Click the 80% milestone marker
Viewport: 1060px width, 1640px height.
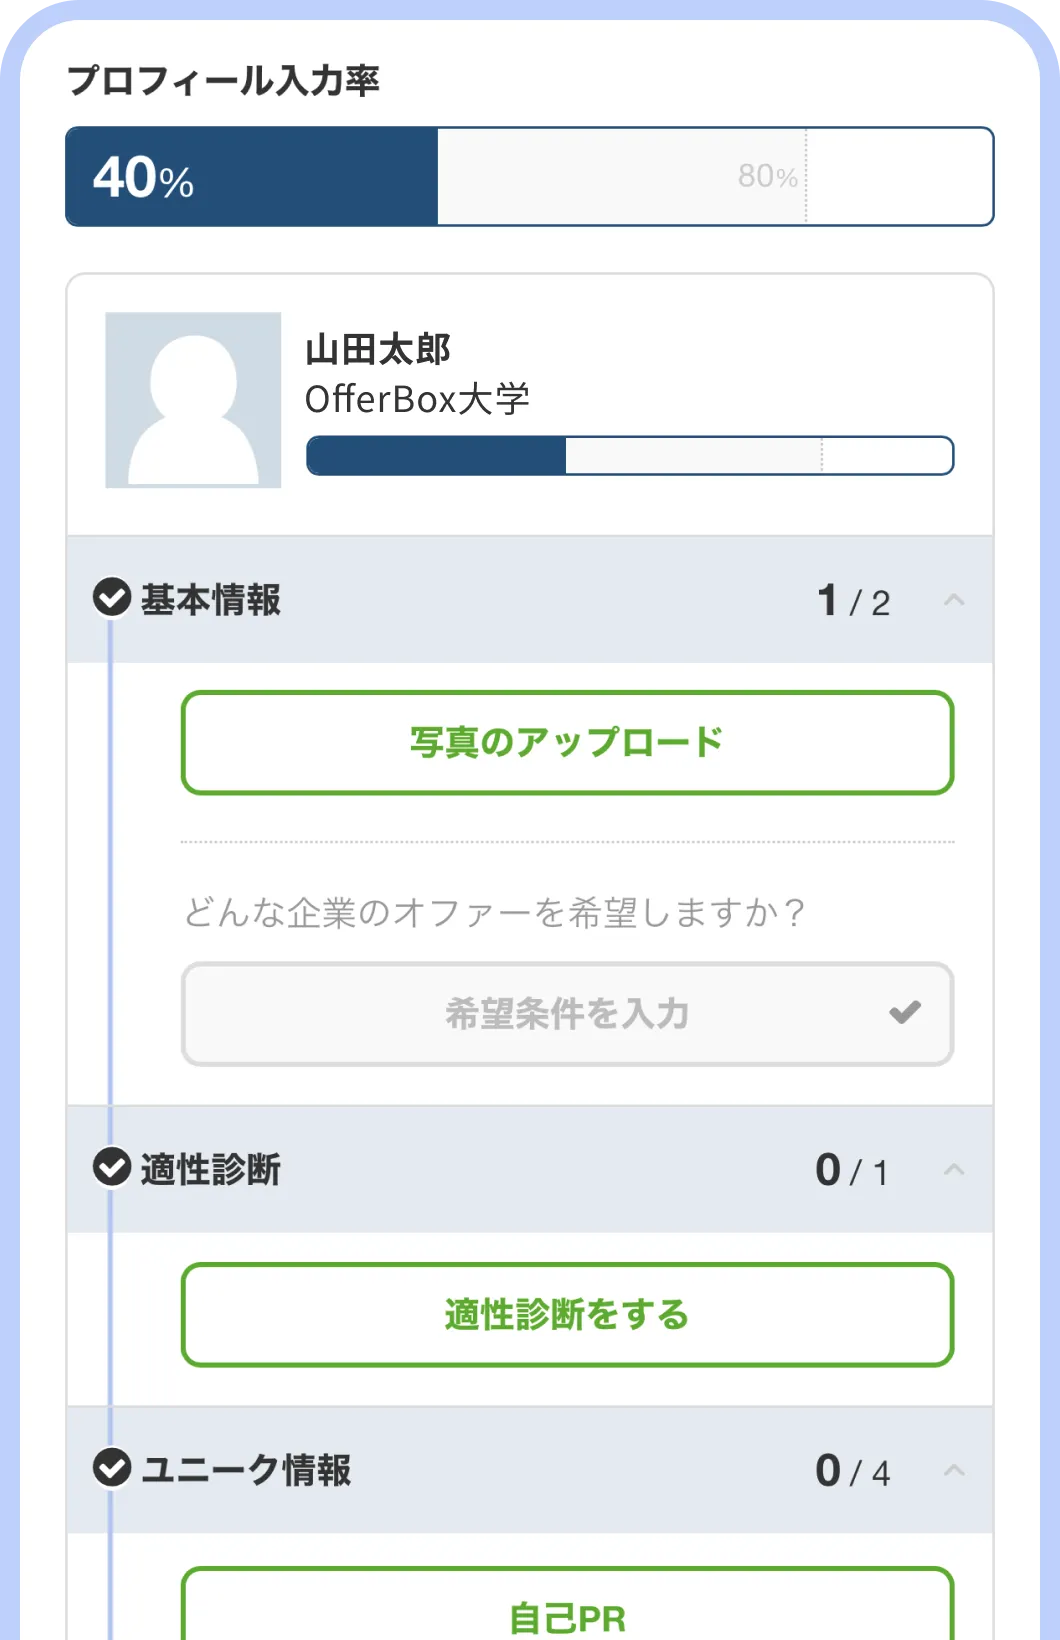tap(766, 176)
